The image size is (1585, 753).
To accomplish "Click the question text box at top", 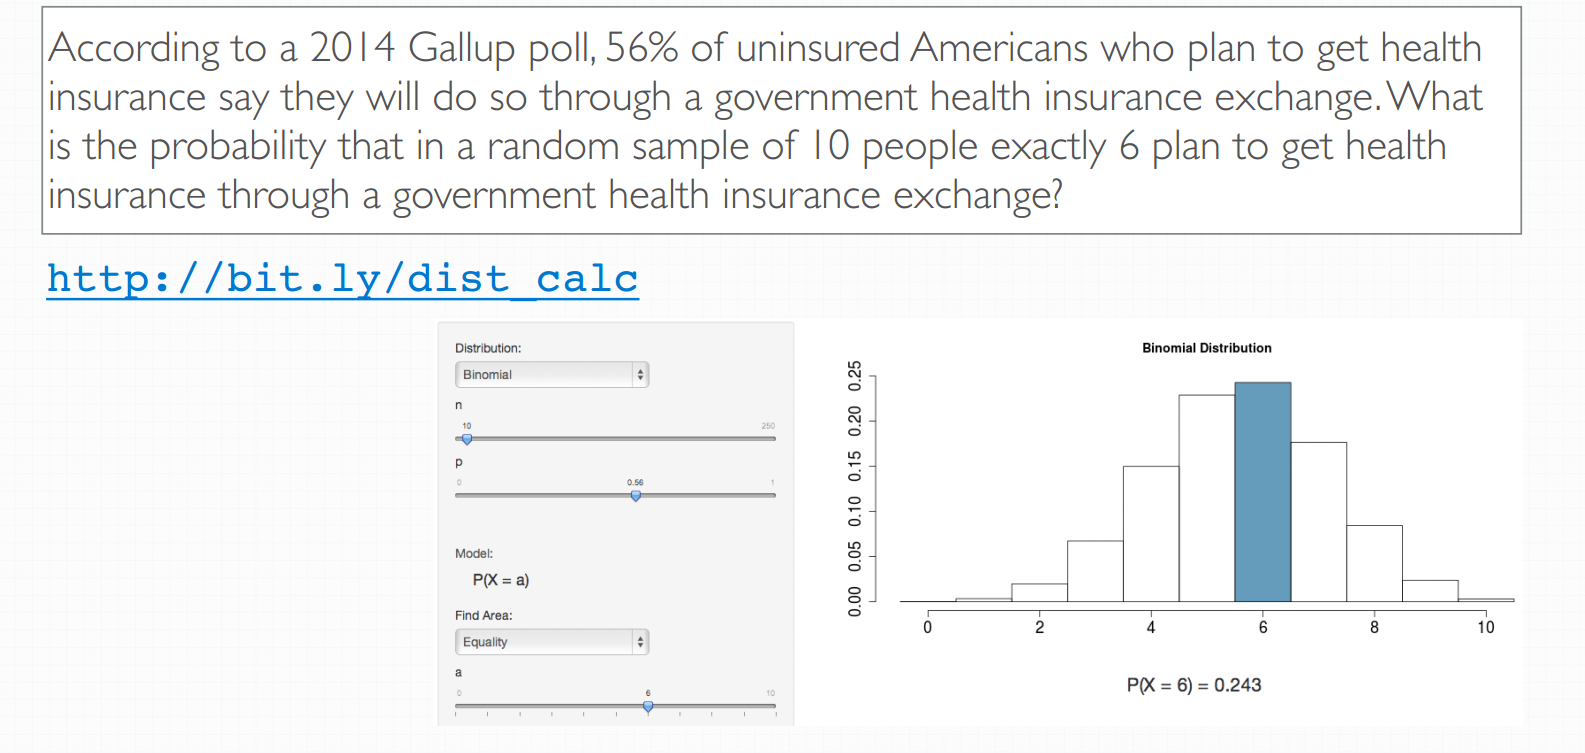I will 781,121.
